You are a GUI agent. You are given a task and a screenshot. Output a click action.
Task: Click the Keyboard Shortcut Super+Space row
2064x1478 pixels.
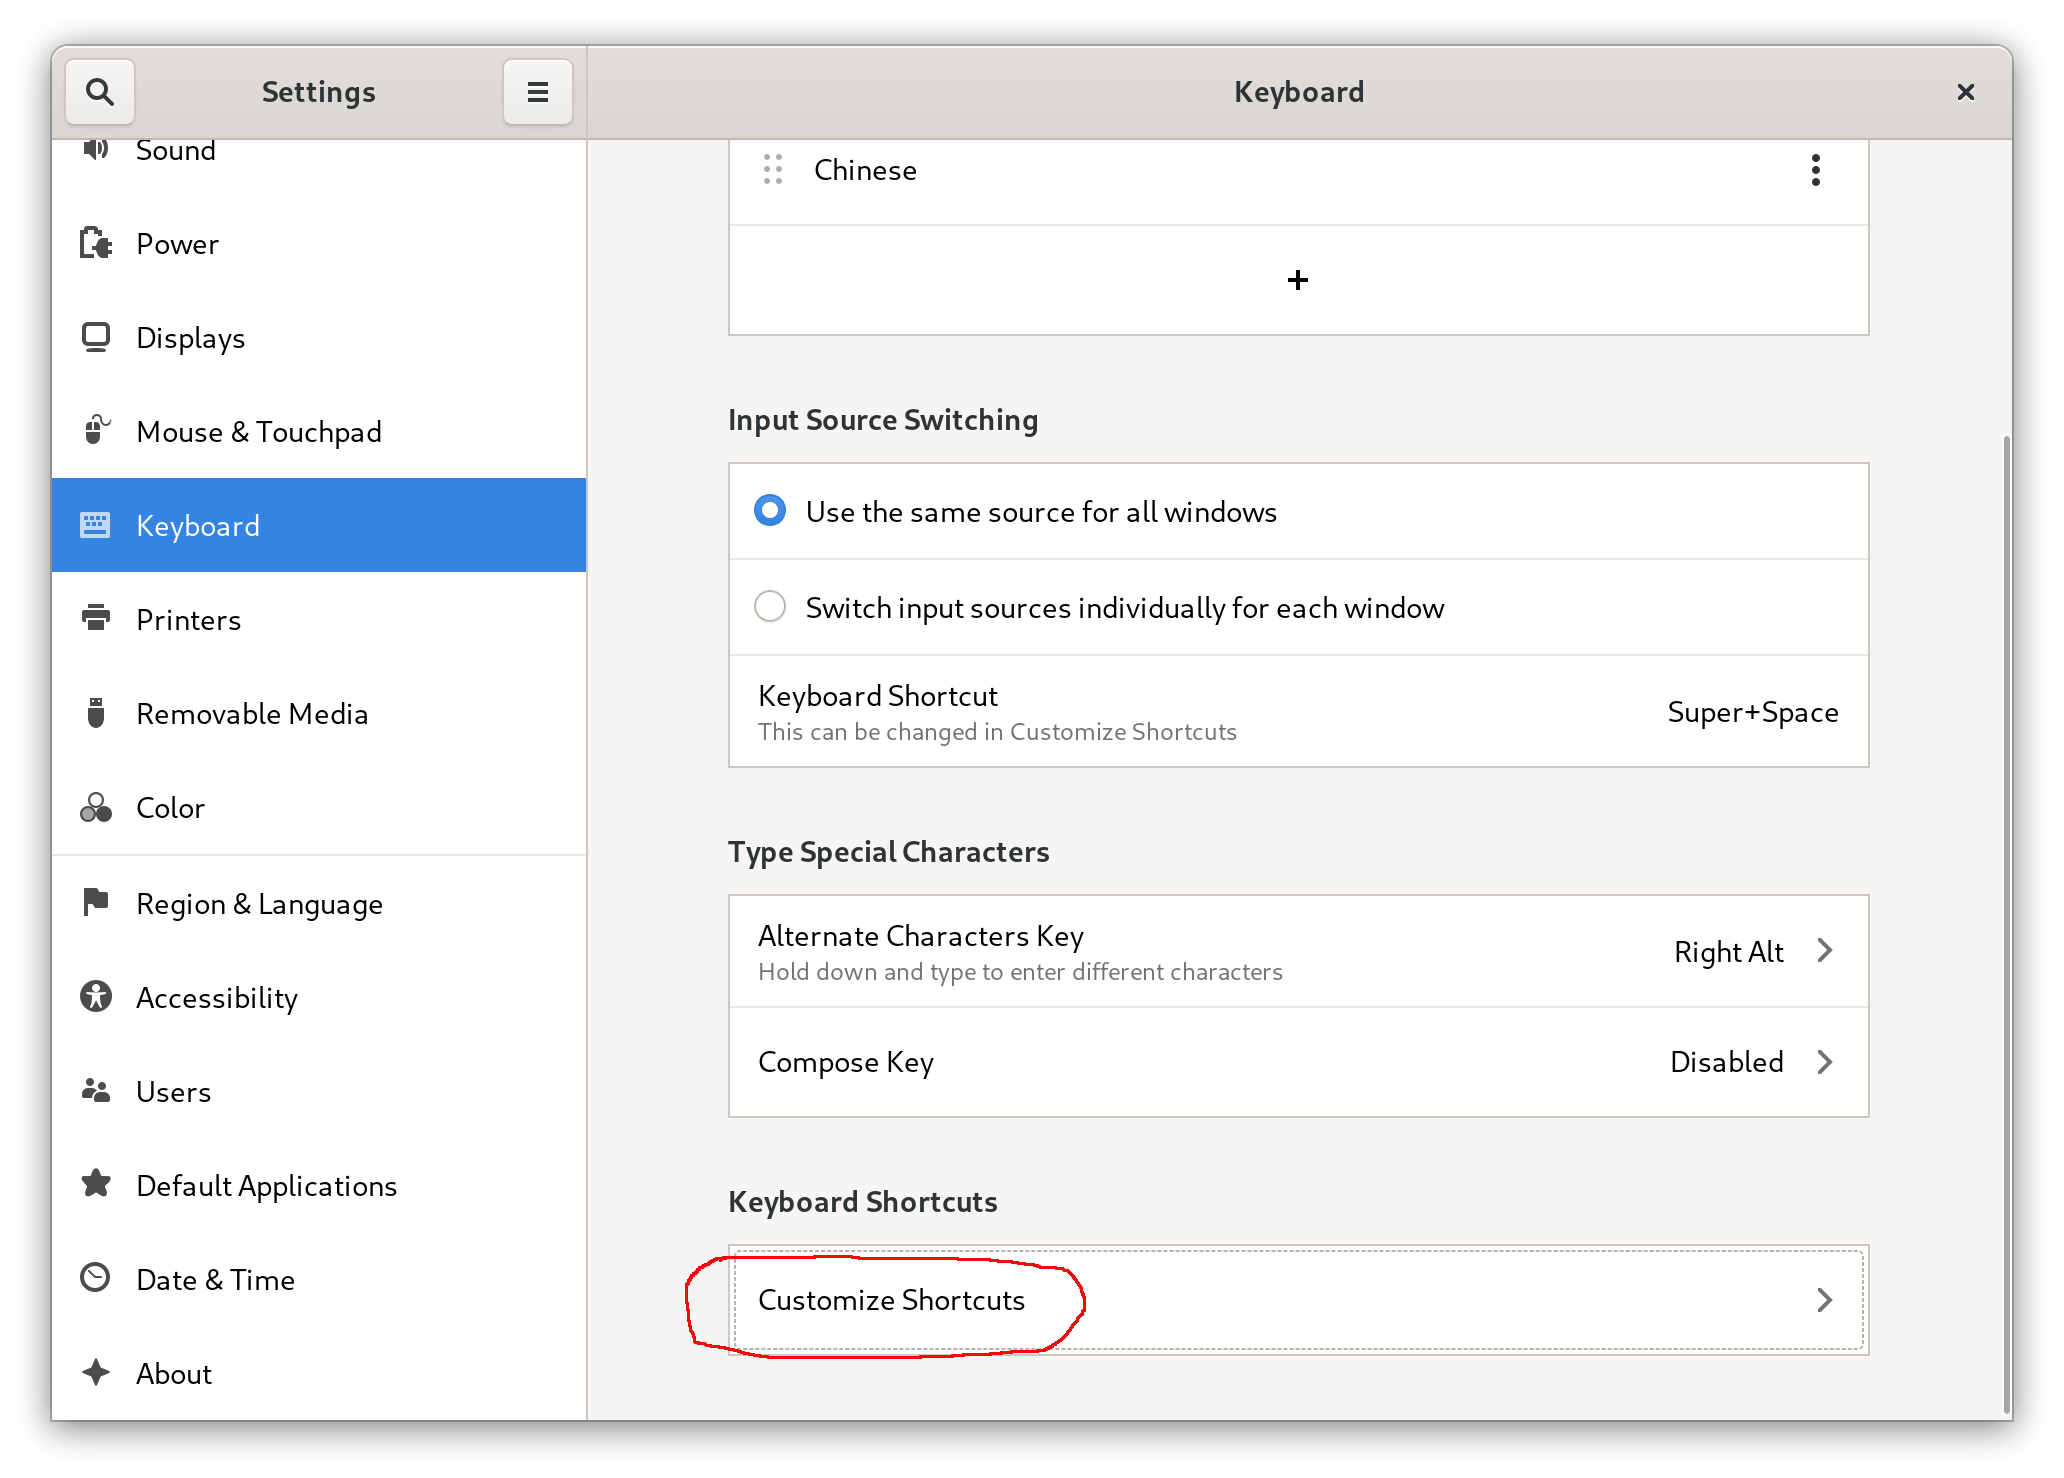tap(1297, 712)
